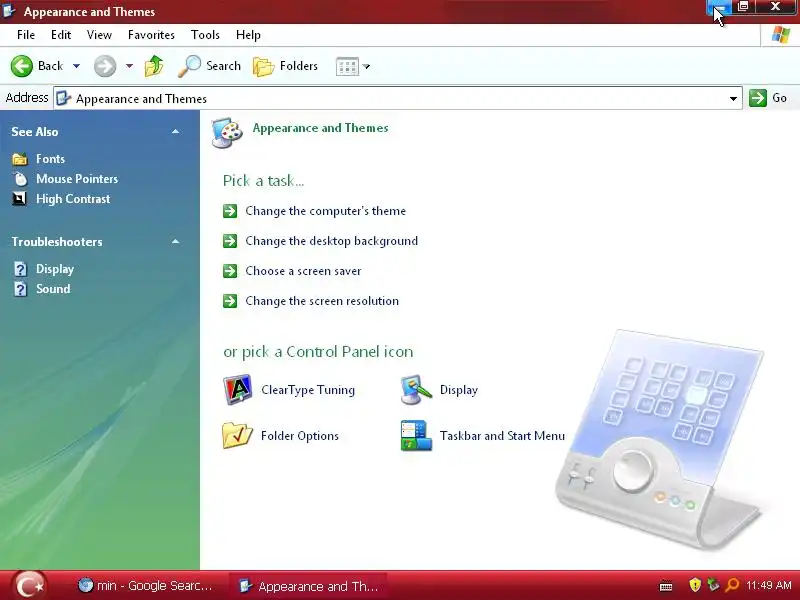This screenshot has width=800, height=600.
Task: Click Change the computer's theme task
Action: (x=326, y=211)
